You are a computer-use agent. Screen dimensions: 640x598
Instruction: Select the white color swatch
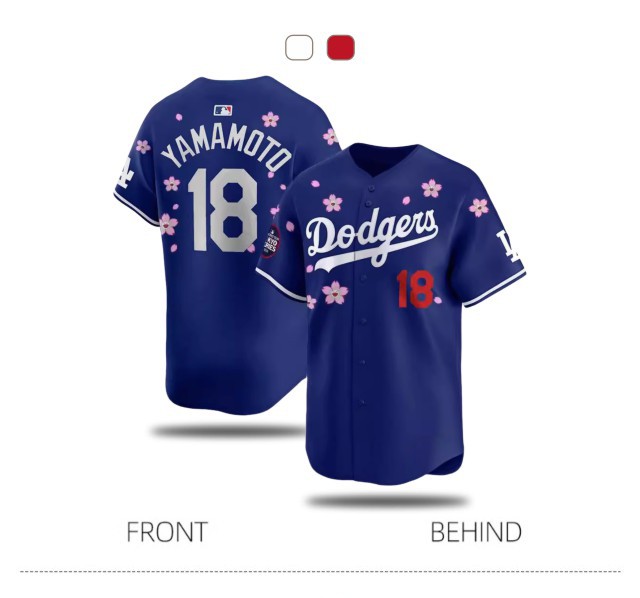tap(299, 48)
